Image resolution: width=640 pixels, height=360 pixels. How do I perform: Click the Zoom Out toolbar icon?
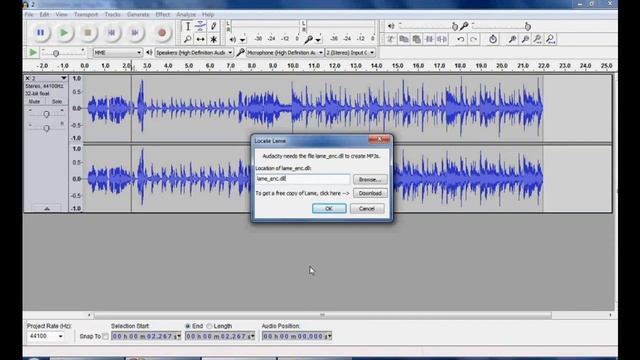(x=525, y=39)
